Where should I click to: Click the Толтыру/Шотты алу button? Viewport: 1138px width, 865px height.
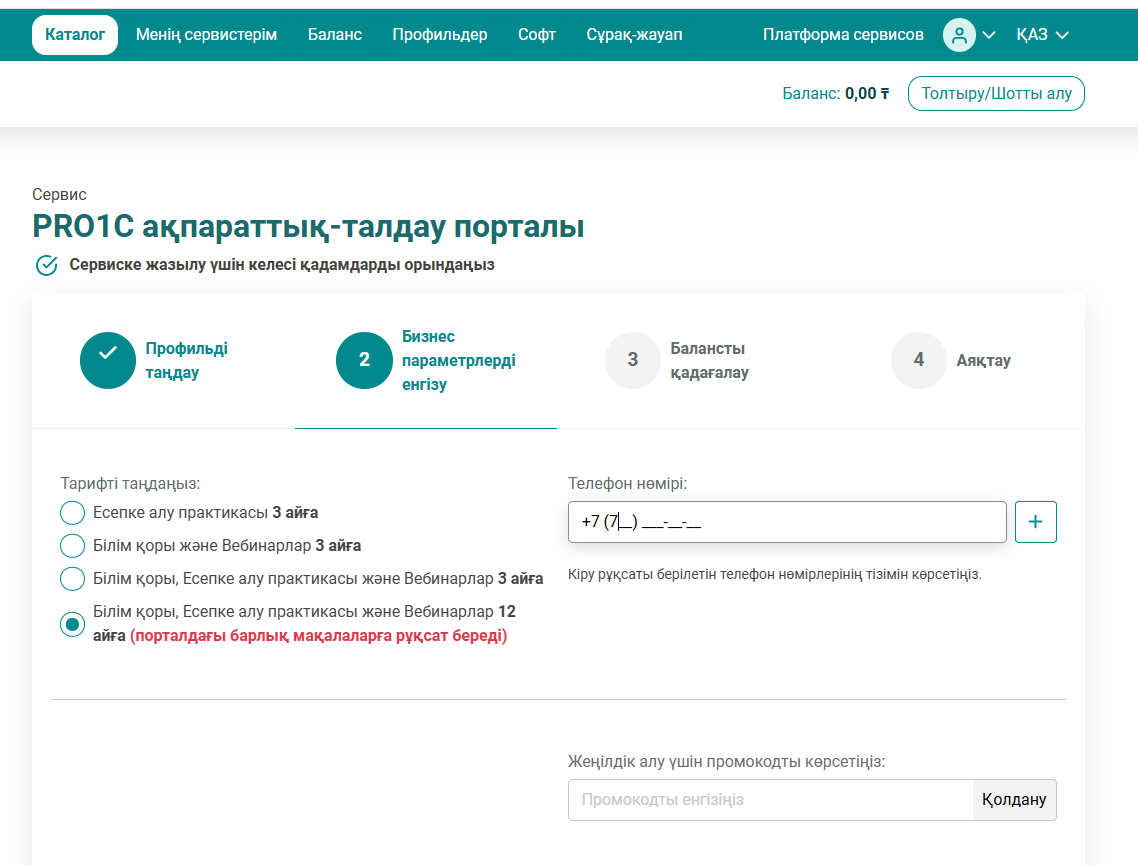pos(995,94)
